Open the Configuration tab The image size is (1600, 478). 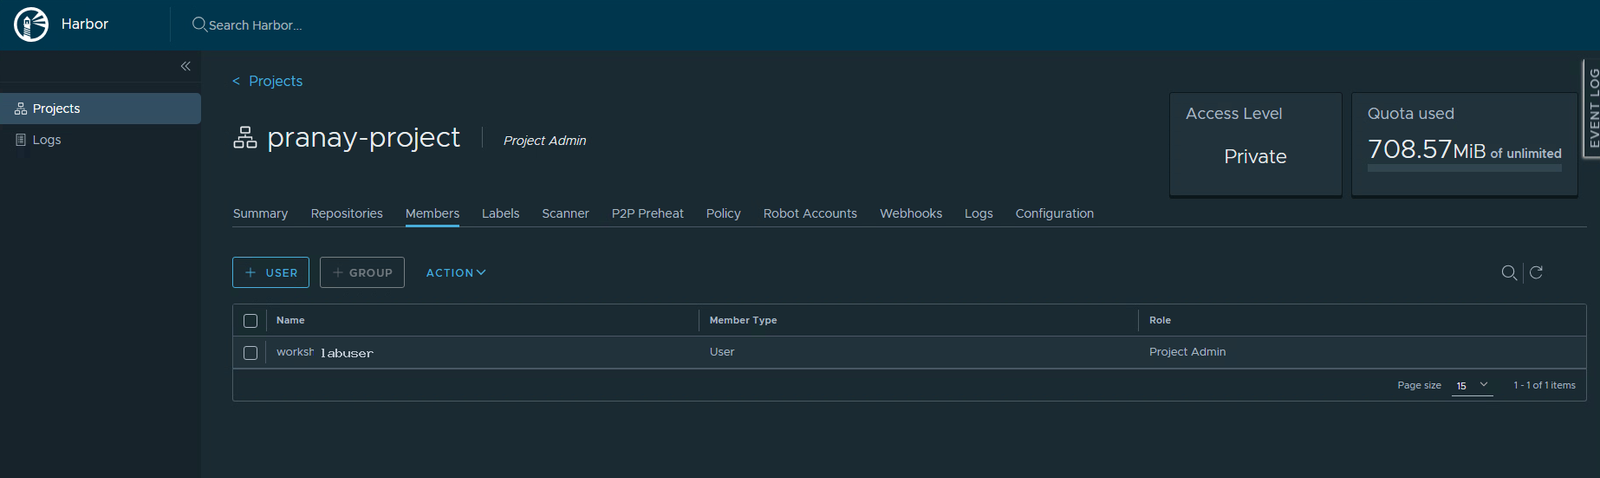(x=1055, y=213)
